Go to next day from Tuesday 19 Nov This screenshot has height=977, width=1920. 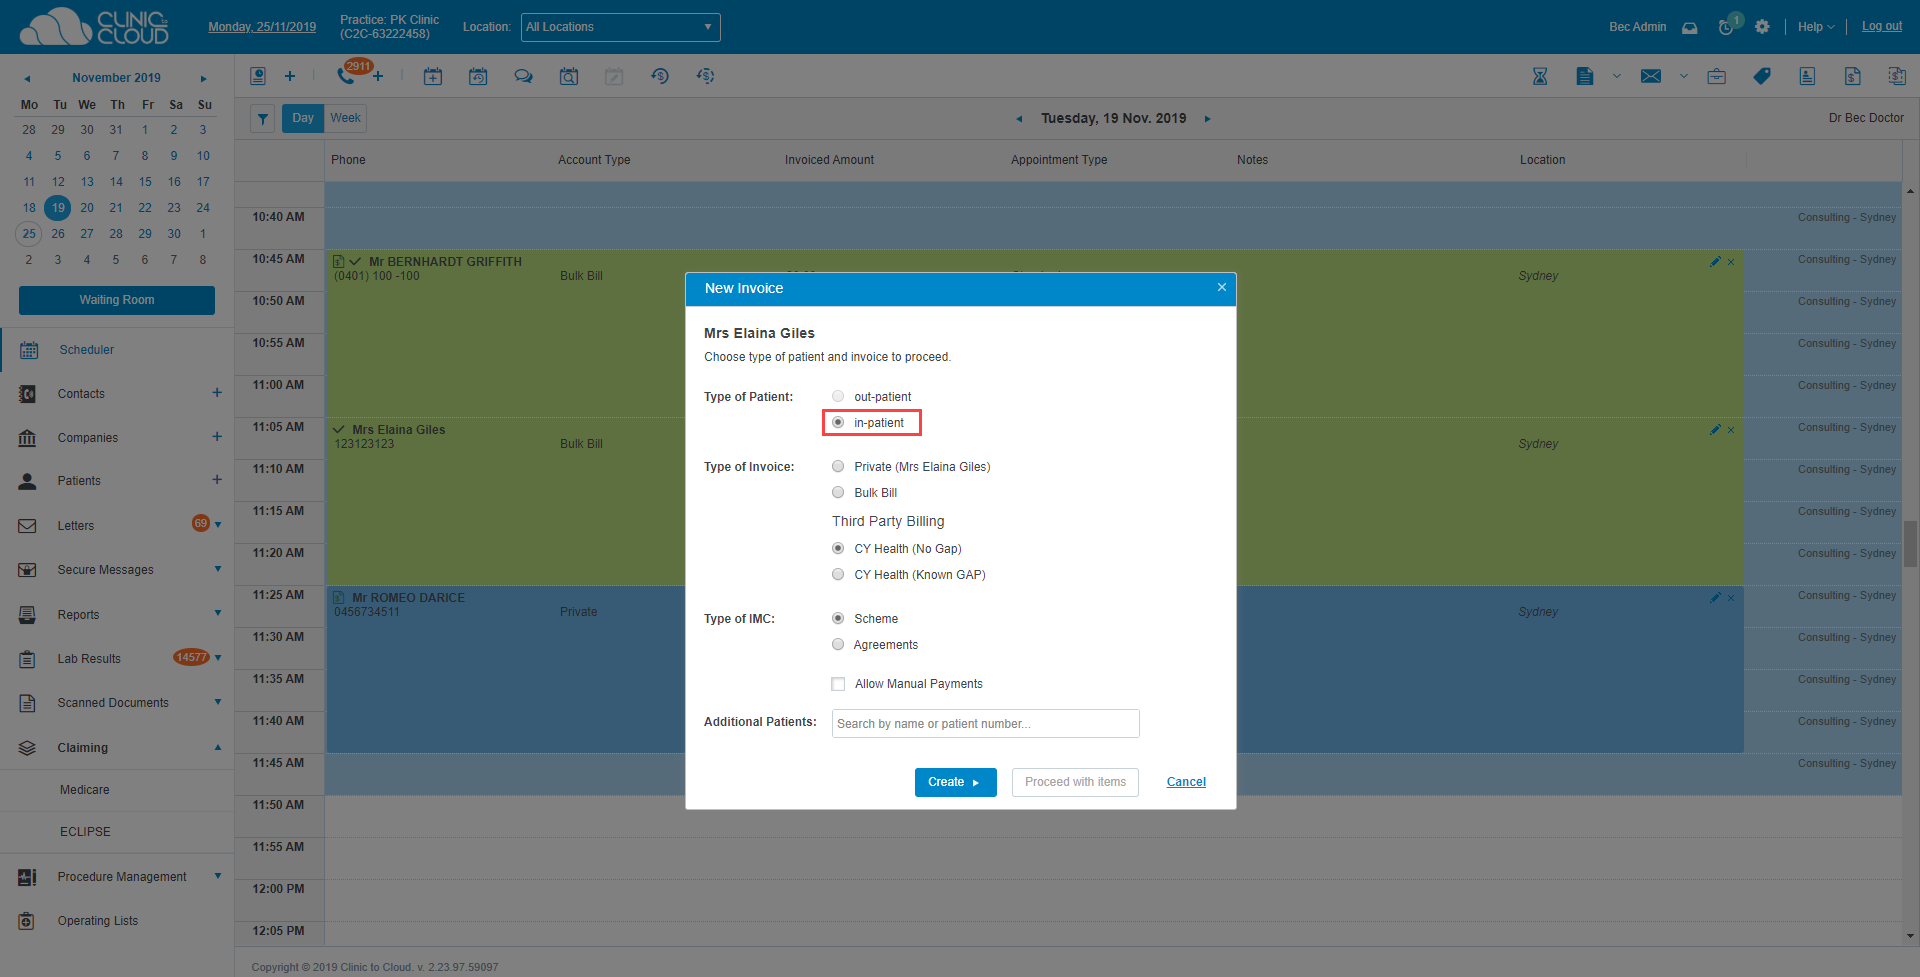1207,119
